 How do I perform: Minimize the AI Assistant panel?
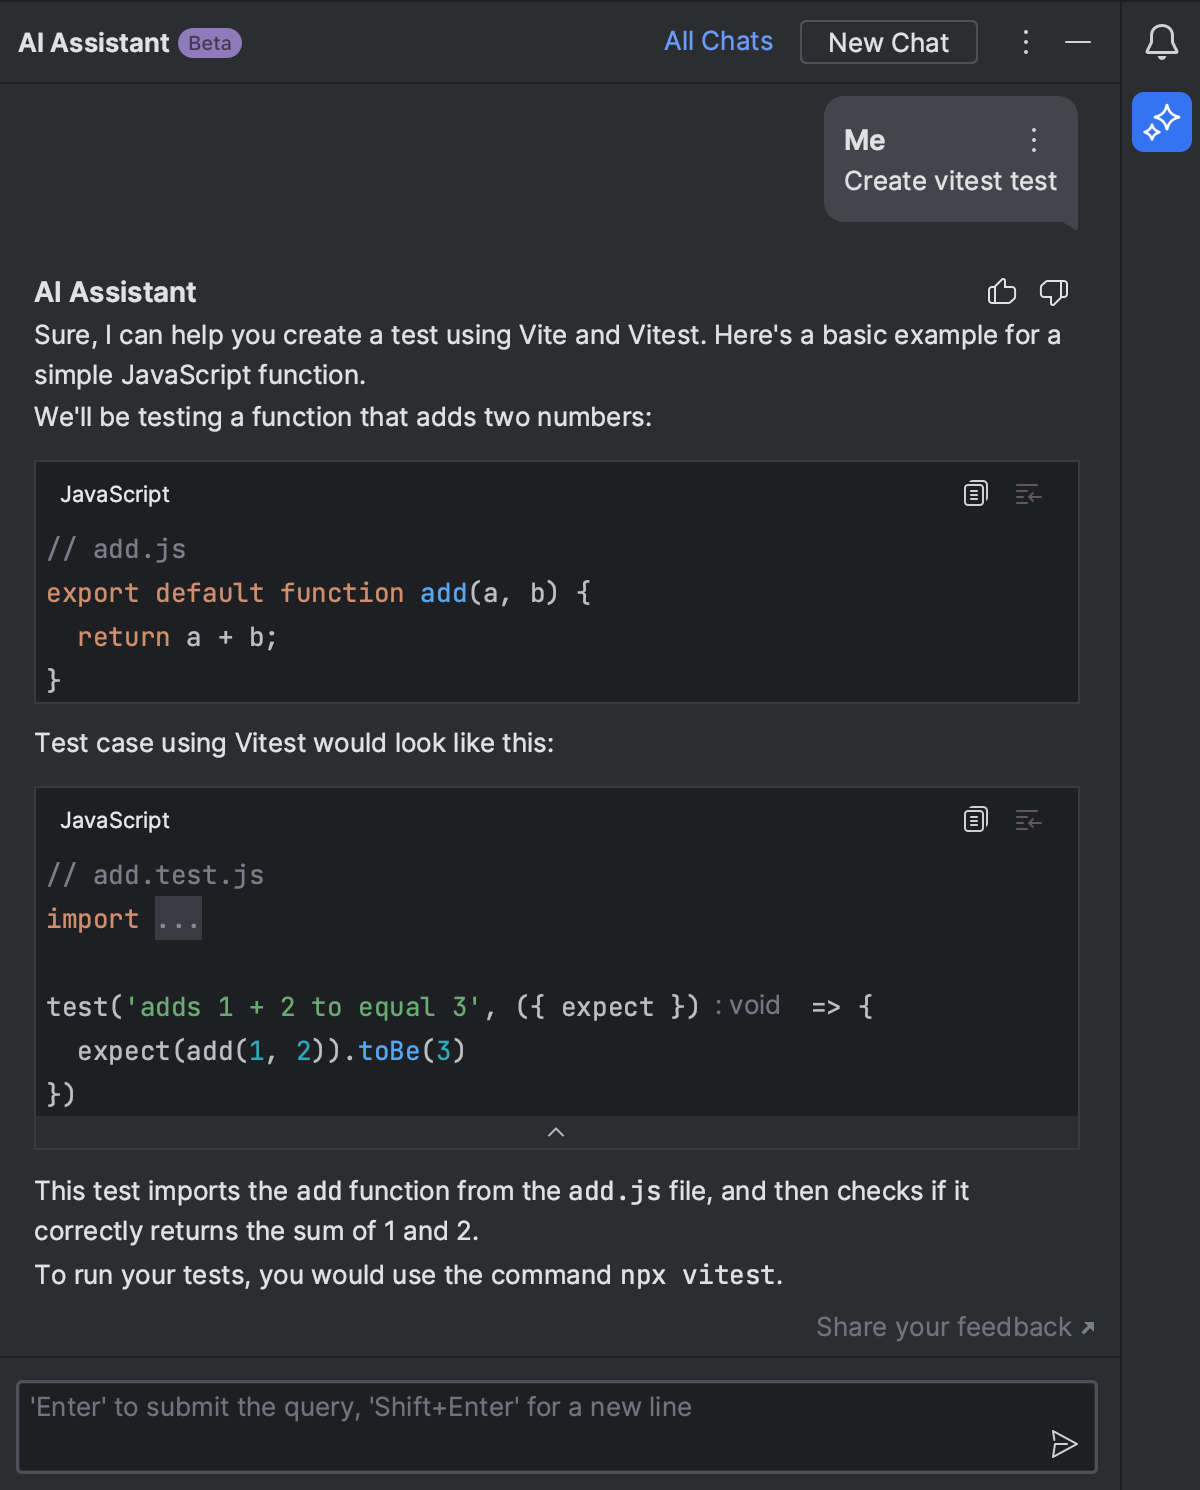(1077, 42)
